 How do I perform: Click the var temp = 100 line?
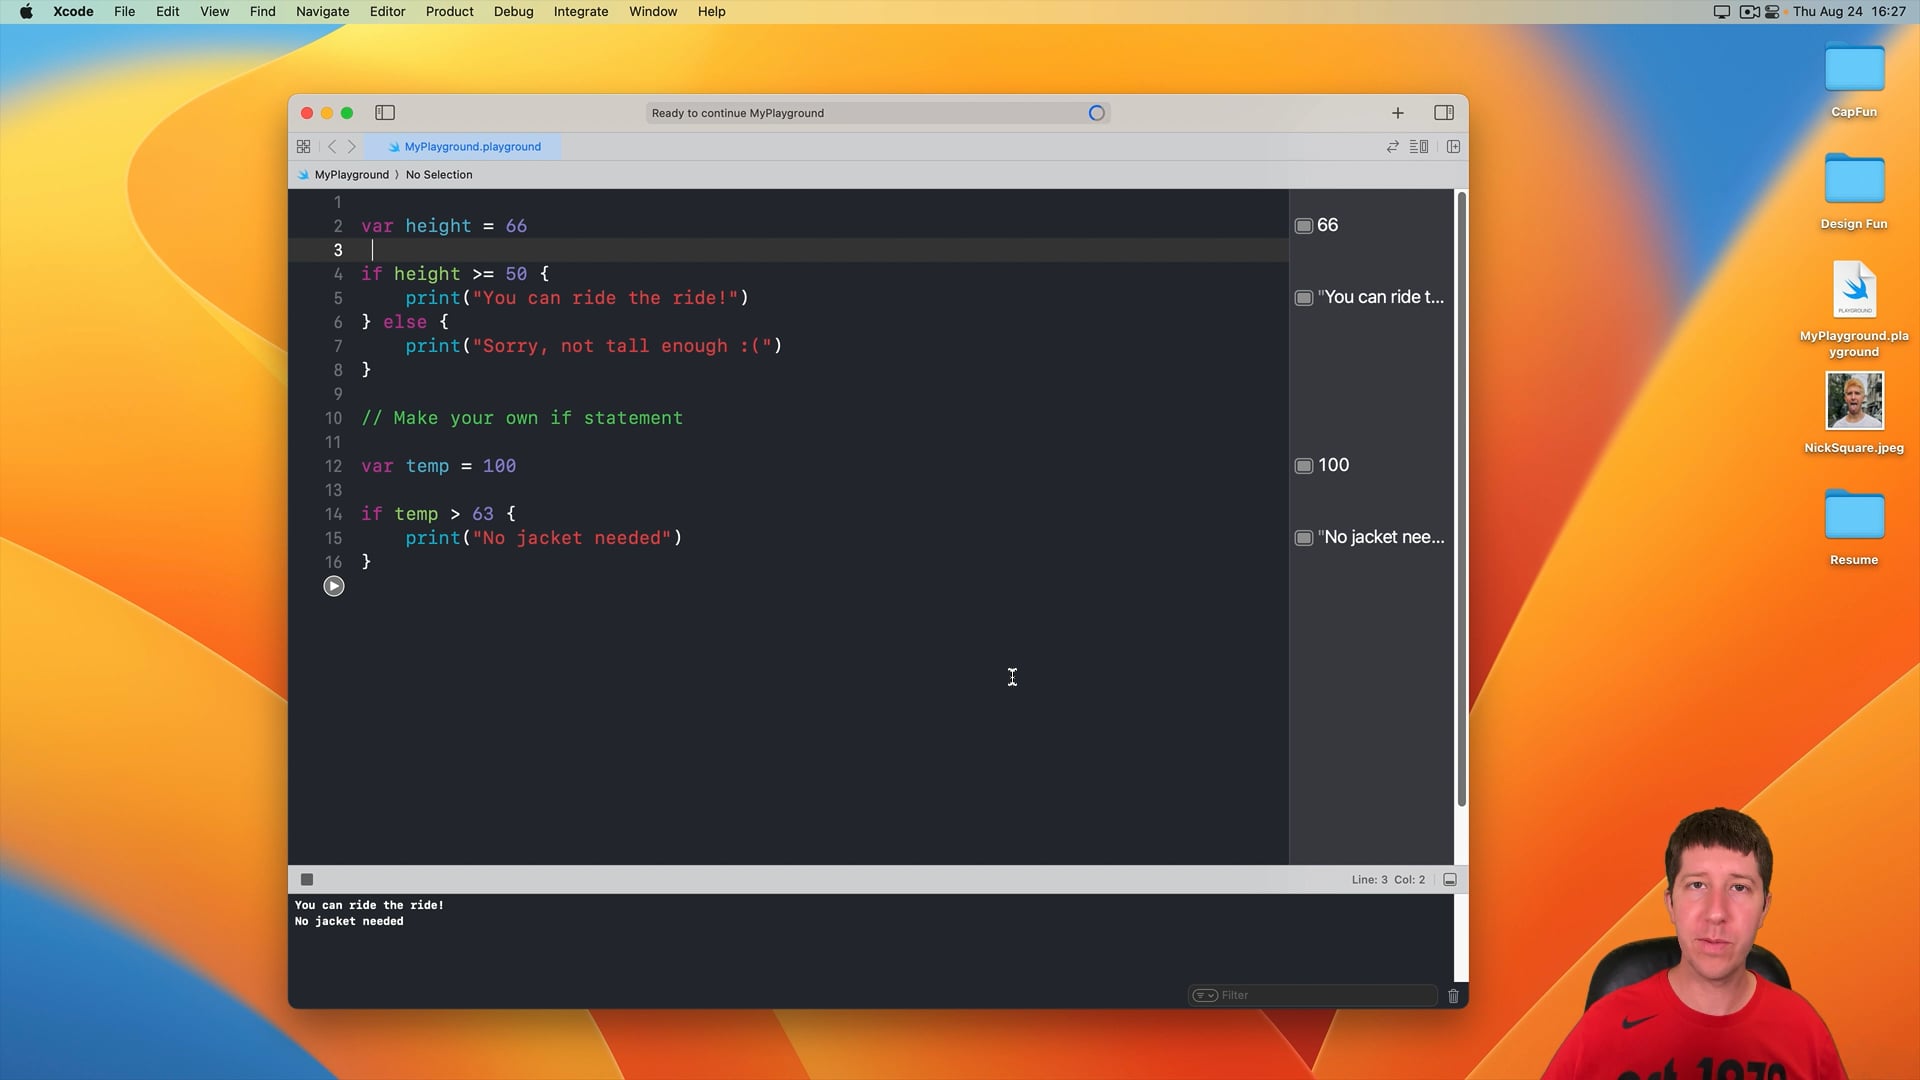click(x=438, y=466)
